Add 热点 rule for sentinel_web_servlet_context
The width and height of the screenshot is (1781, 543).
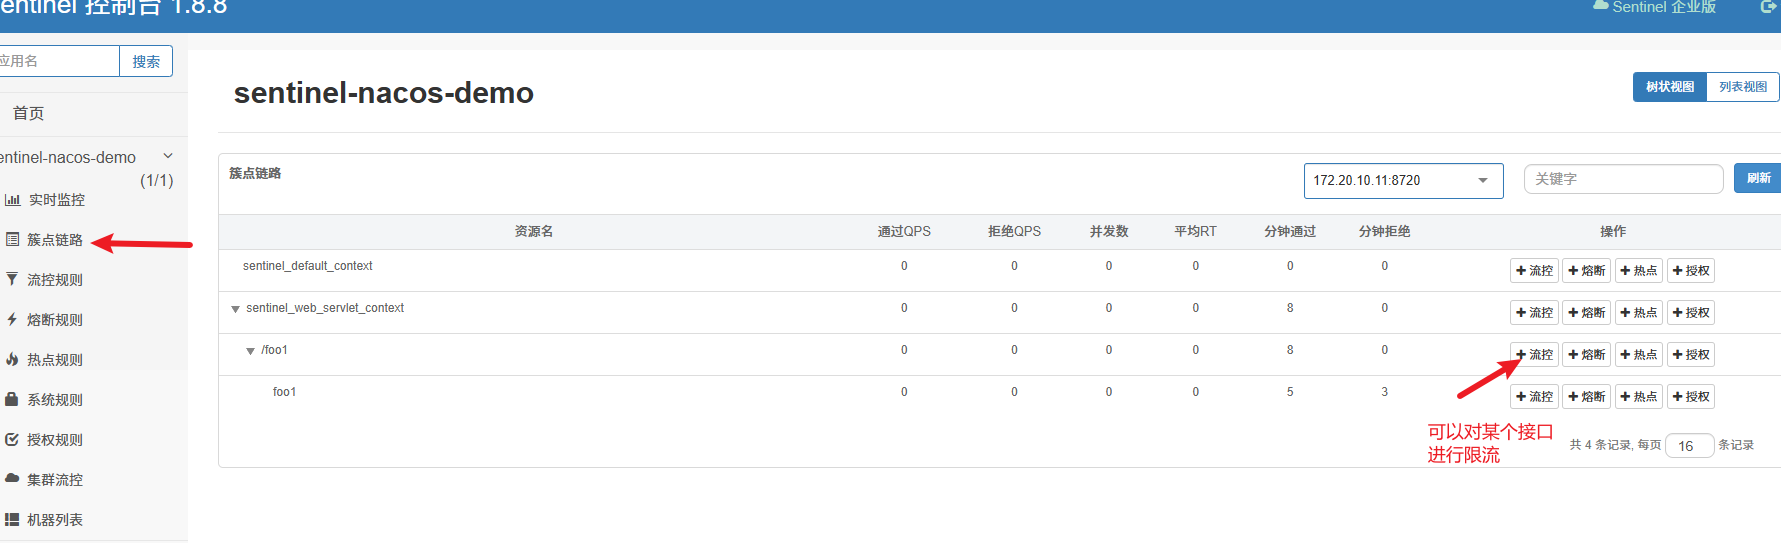click(1639, 313)
